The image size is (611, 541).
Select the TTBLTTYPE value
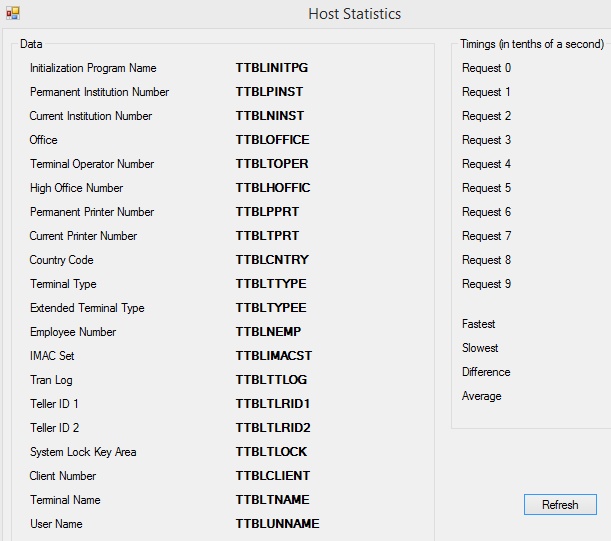tap(271, 284)
